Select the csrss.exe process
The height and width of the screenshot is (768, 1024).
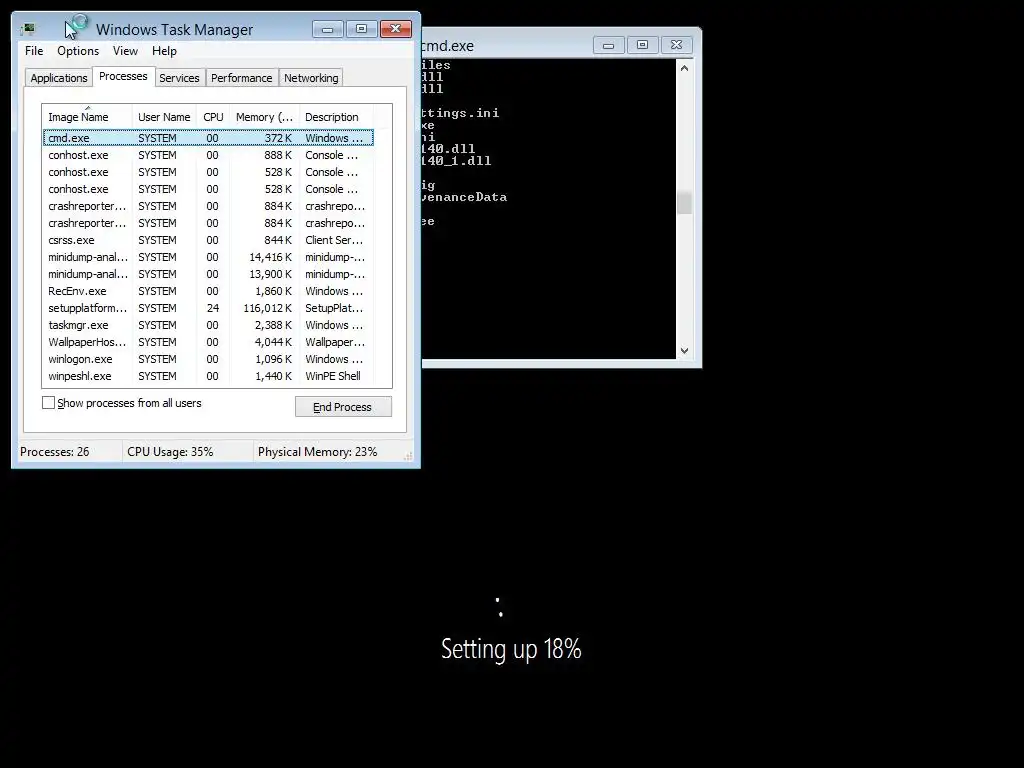tap(208, 240)
